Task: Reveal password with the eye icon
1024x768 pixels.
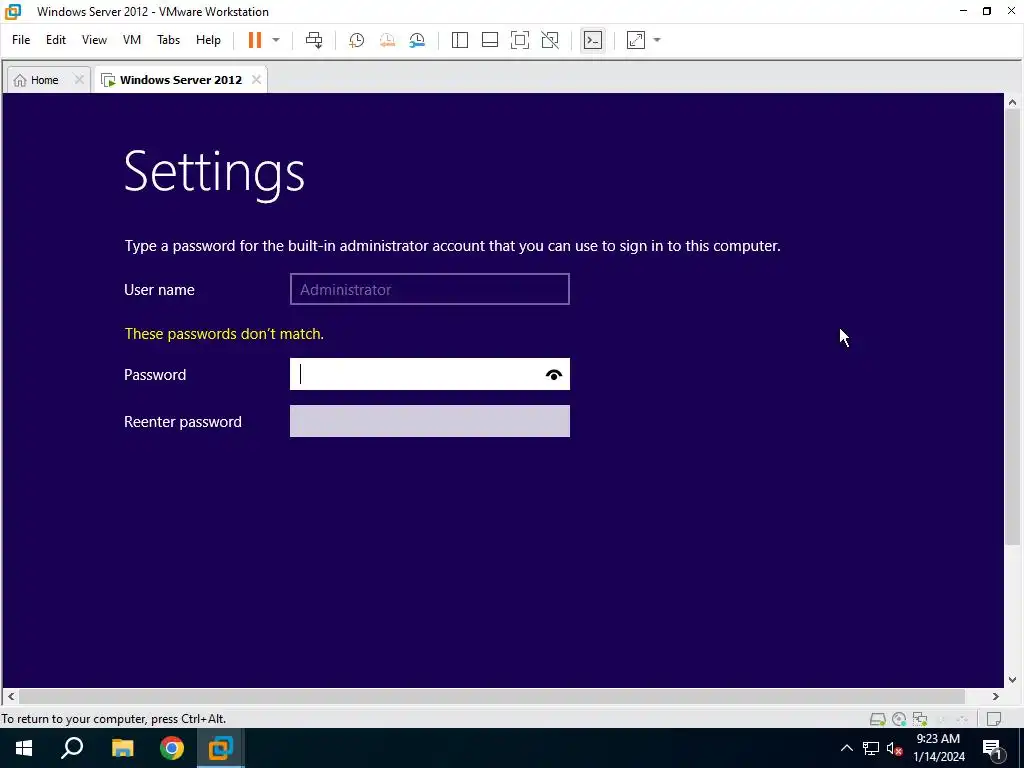Action: (554, 375)
